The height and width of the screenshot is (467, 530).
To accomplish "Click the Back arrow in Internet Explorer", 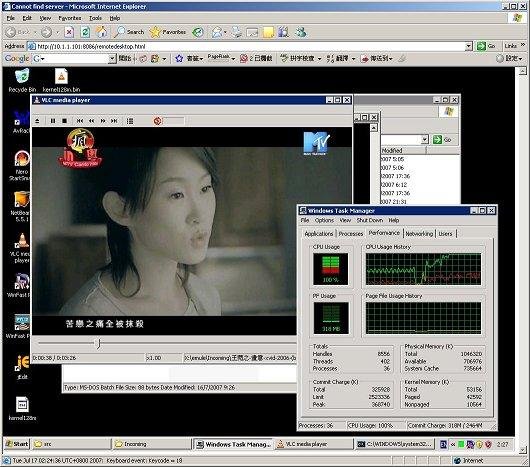I will (x=11, y=32).
